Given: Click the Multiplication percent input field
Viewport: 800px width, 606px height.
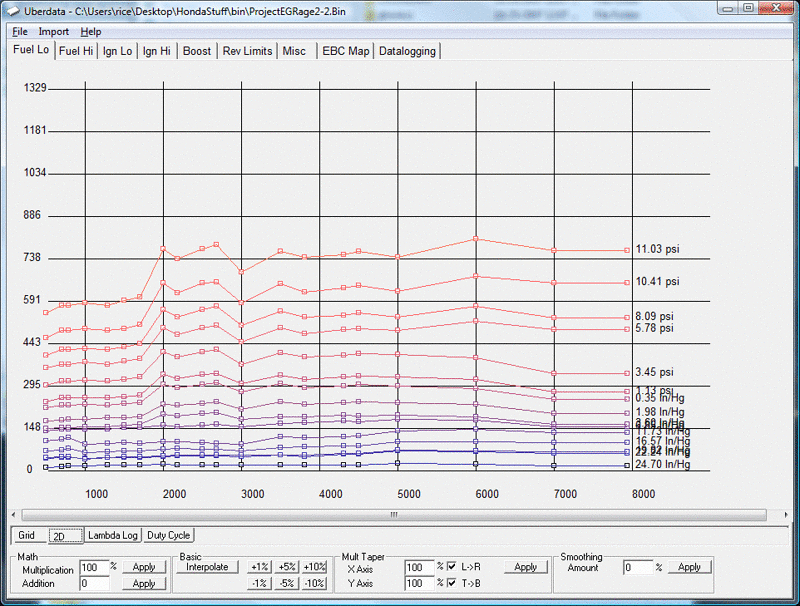Looking at the screenshot, I should pyautogui.click(x=94, y=567).
